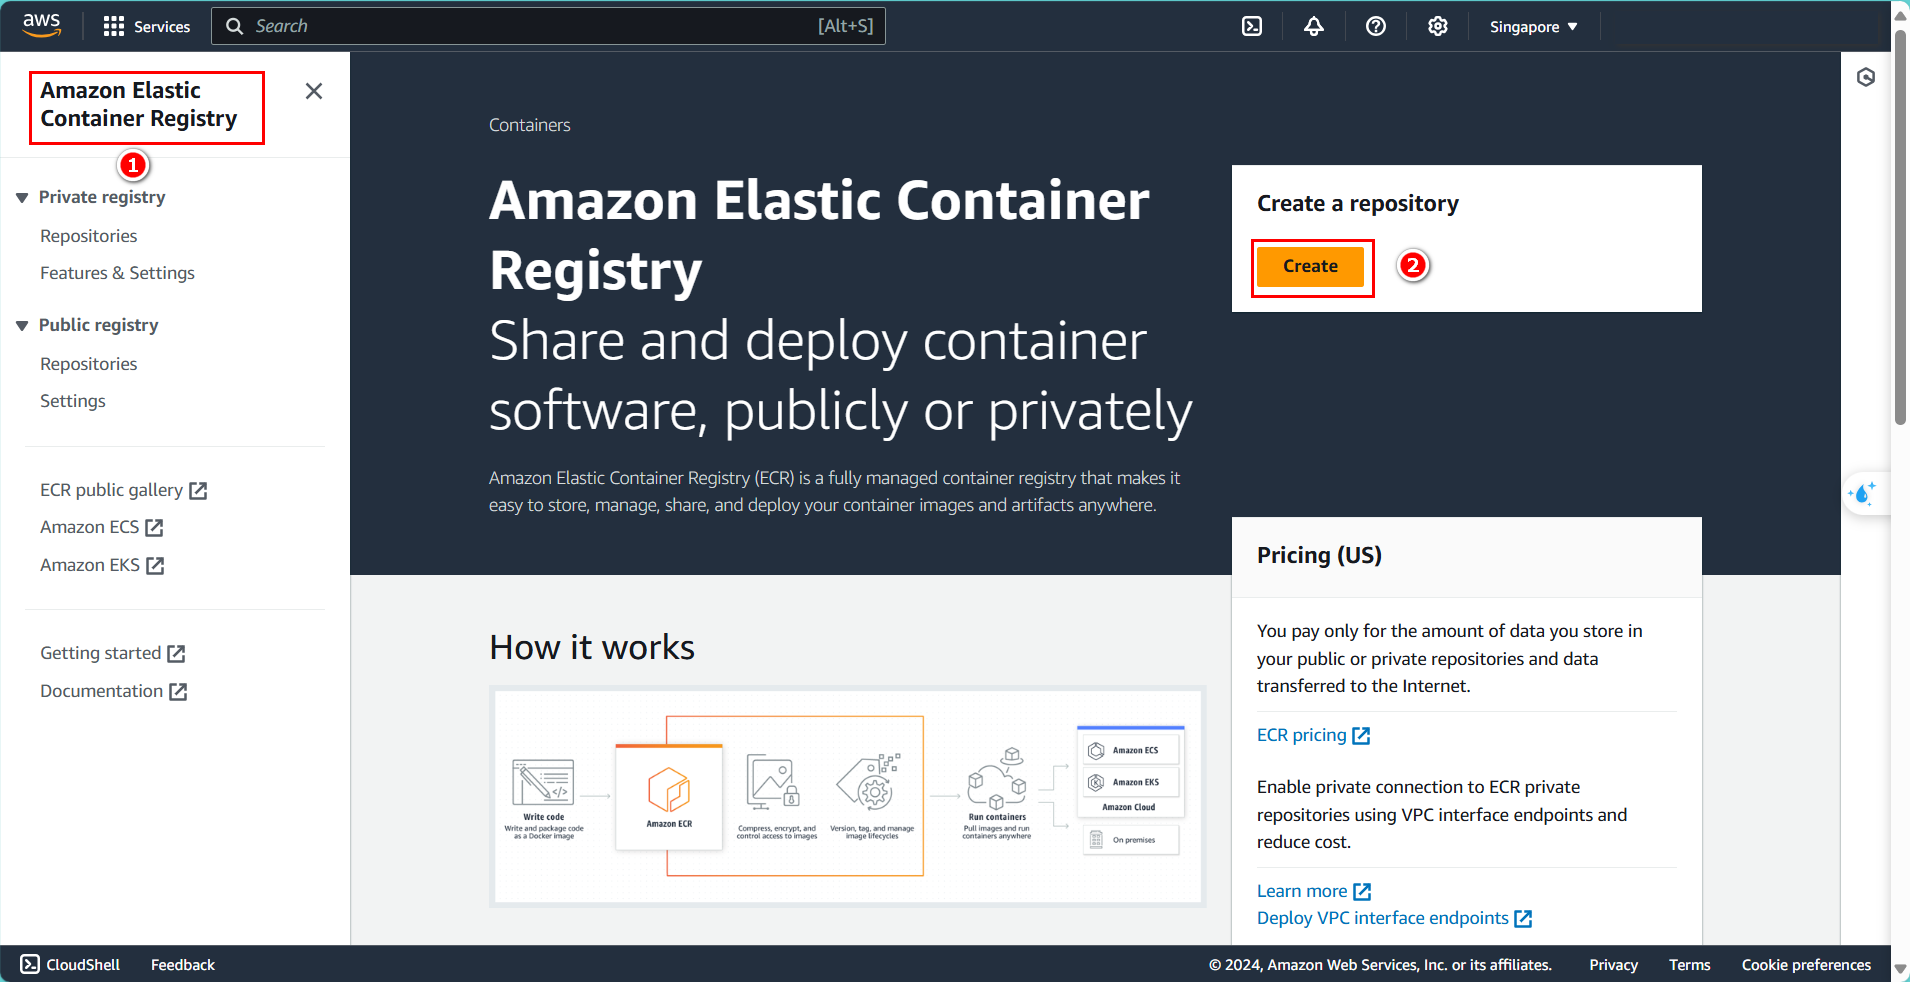1910x982 pixels.
Task: Open the settings gear in top bar
Action: pos(1438,26)
